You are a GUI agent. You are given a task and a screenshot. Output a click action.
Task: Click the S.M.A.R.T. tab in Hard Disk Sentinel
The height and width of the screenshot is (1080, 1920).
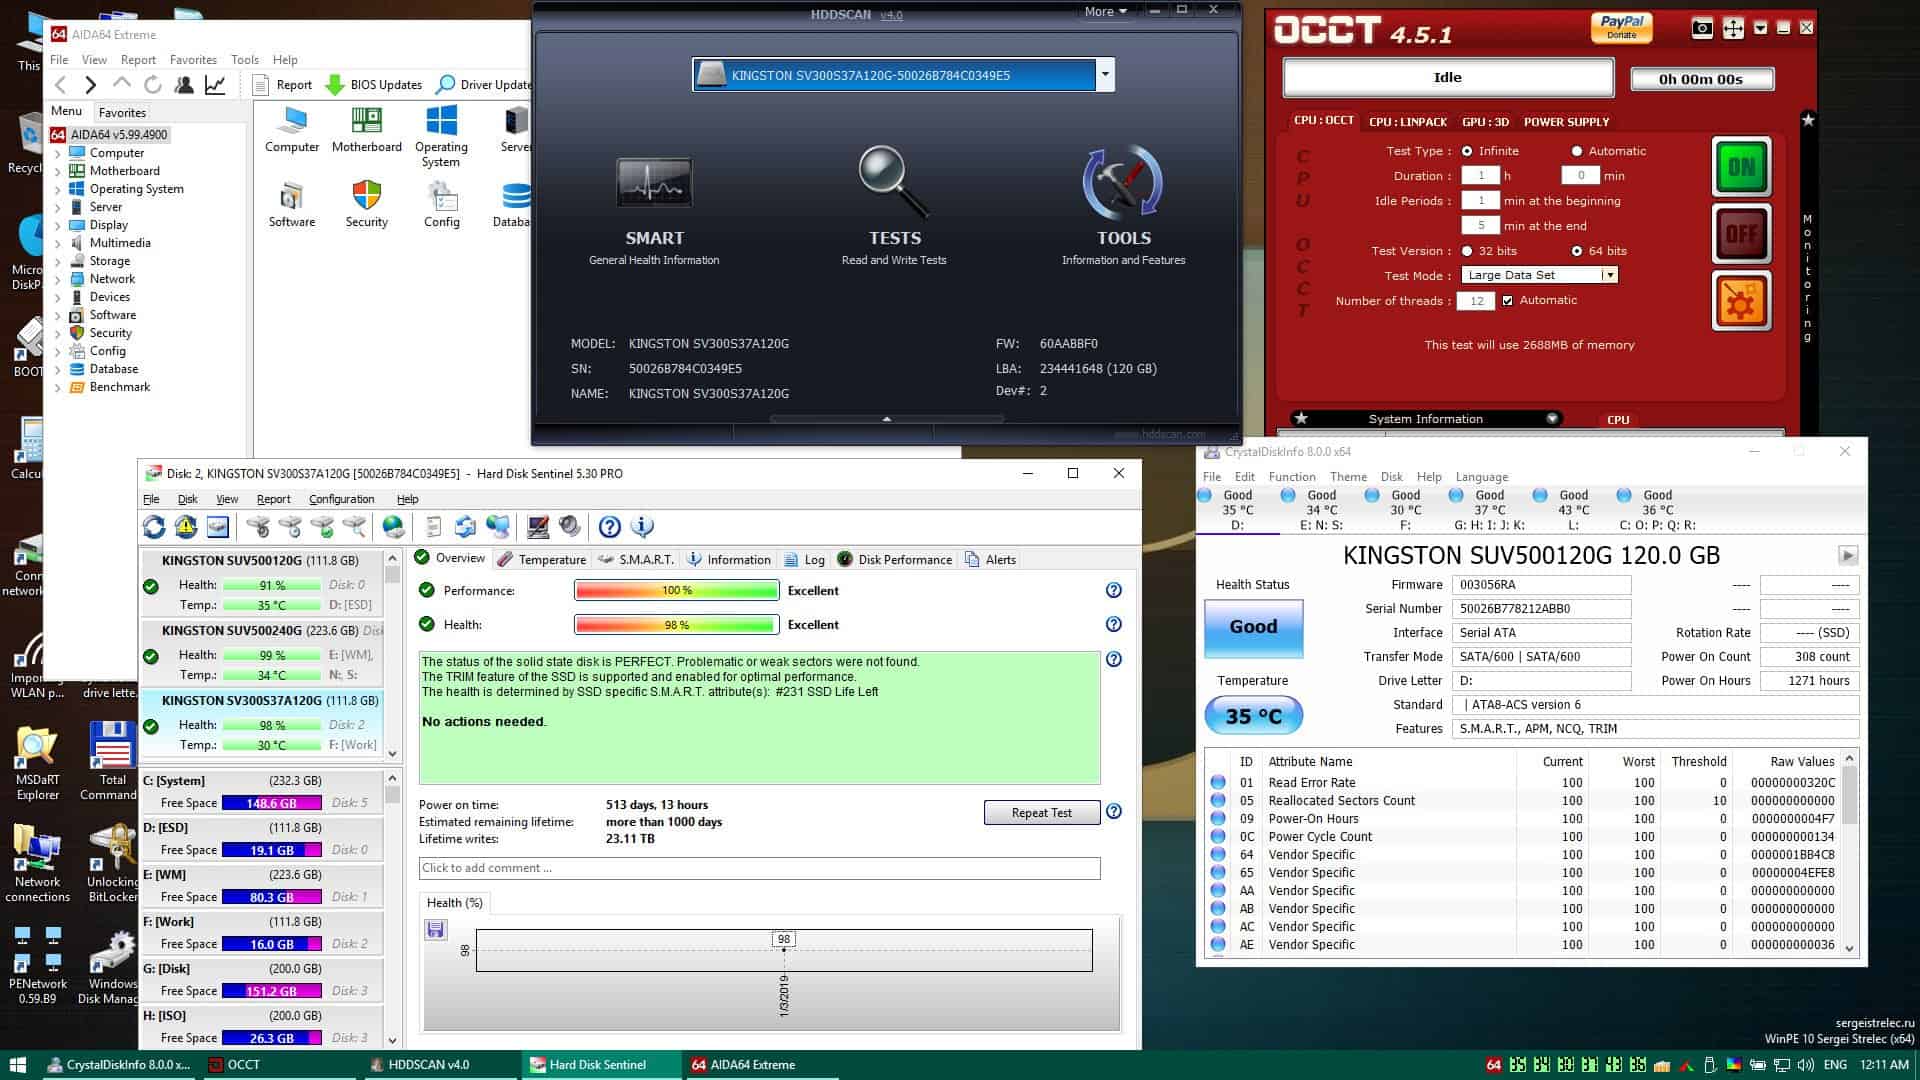645,558
